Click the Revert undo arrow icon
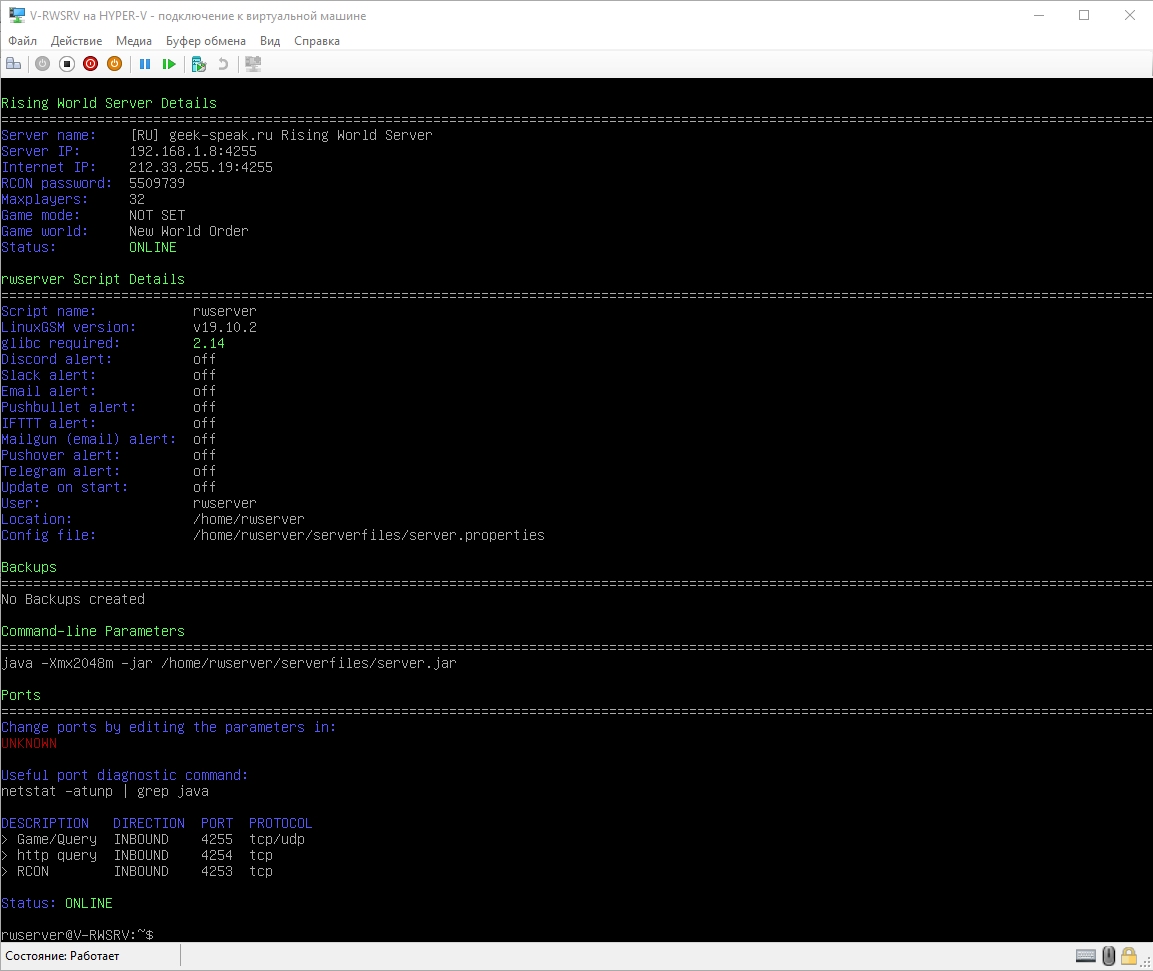The width and height of the screenshot is (1153, 971). click(223, 64)
